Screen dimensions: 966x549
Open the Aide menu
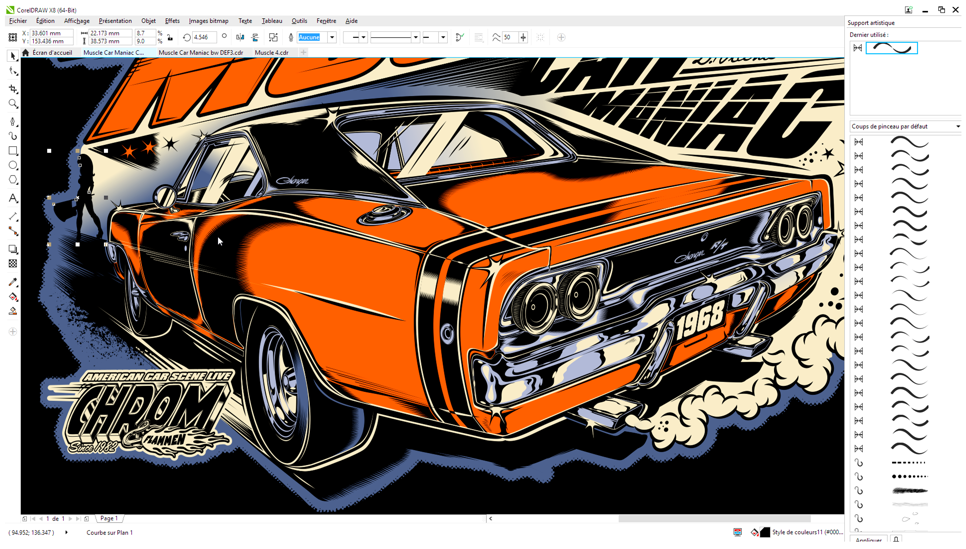pos(351,21)
